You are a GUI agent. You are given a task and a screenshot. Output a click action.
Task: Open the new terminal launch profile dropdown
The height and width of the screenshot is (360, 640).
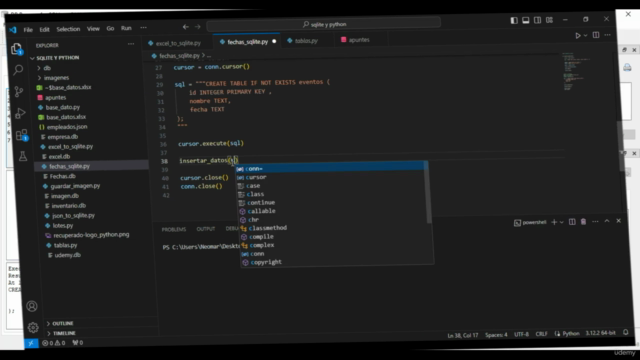coord(562,222)
